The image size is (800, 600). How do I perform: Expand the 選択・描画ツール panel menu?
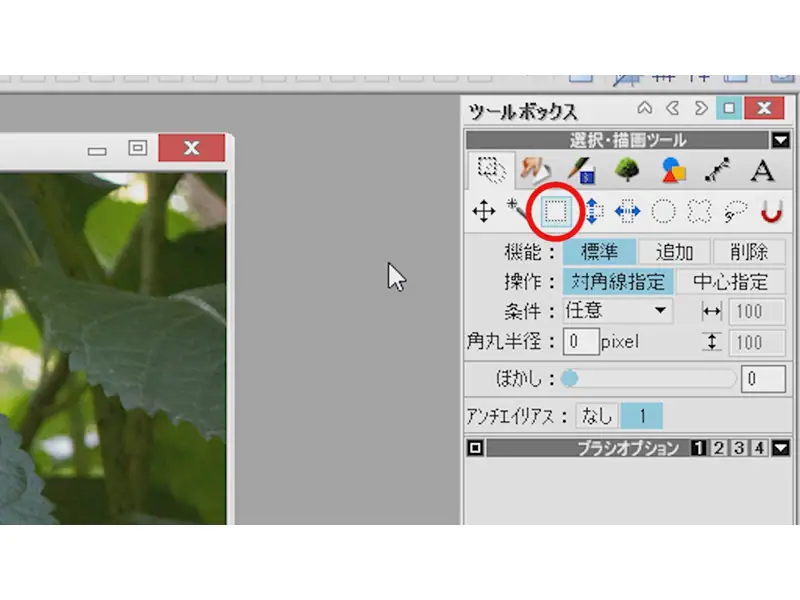coord(783,139)
